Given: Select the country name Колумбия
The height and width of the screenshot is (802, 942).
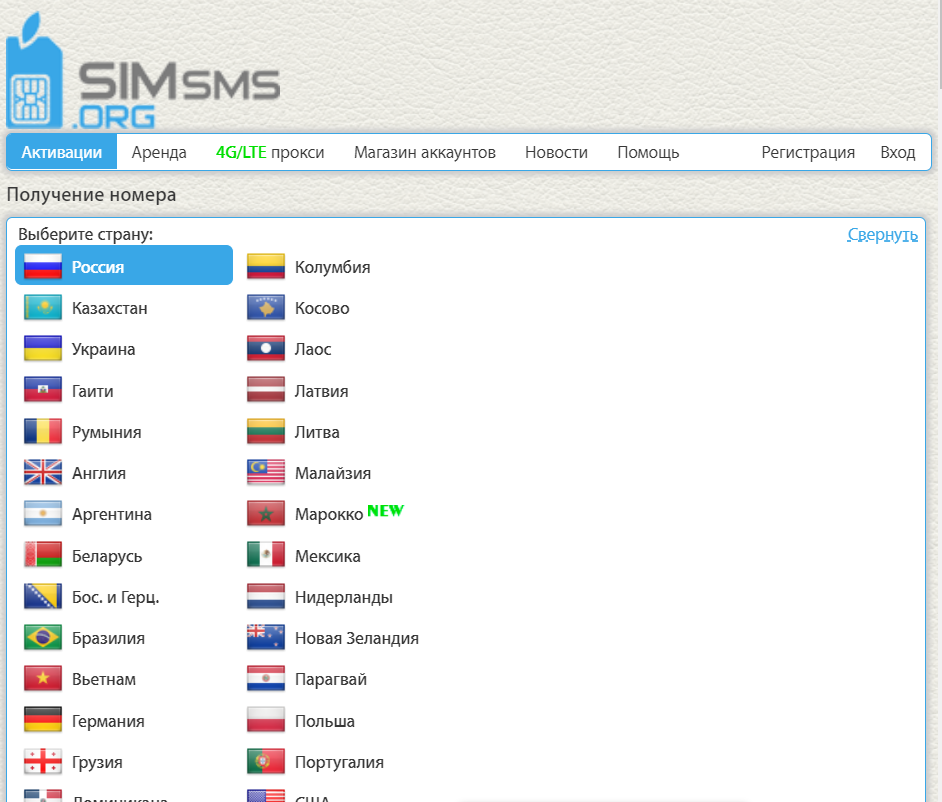Looking at the screenshot, I should (332, 267).
